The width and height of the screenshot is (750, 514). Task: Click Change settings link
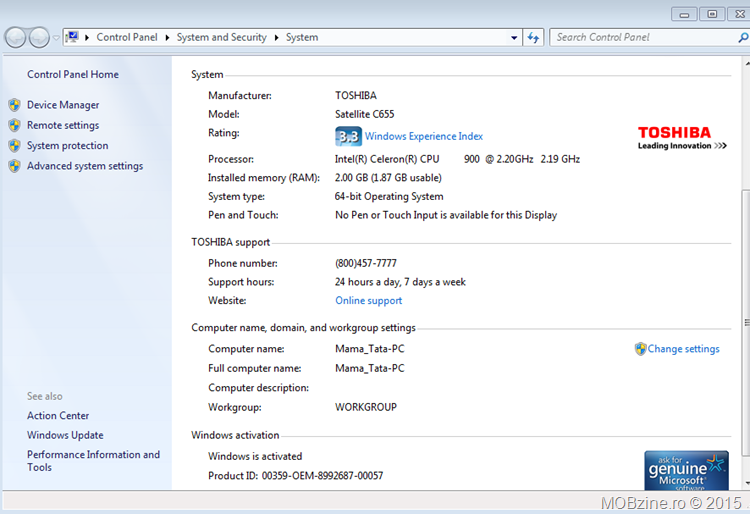(684, 349)
